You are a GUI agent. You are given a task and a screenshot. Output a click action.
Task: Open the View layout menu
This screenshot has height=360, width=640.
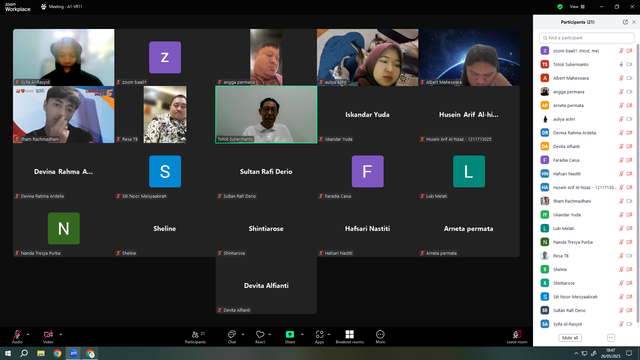(577, 7)
